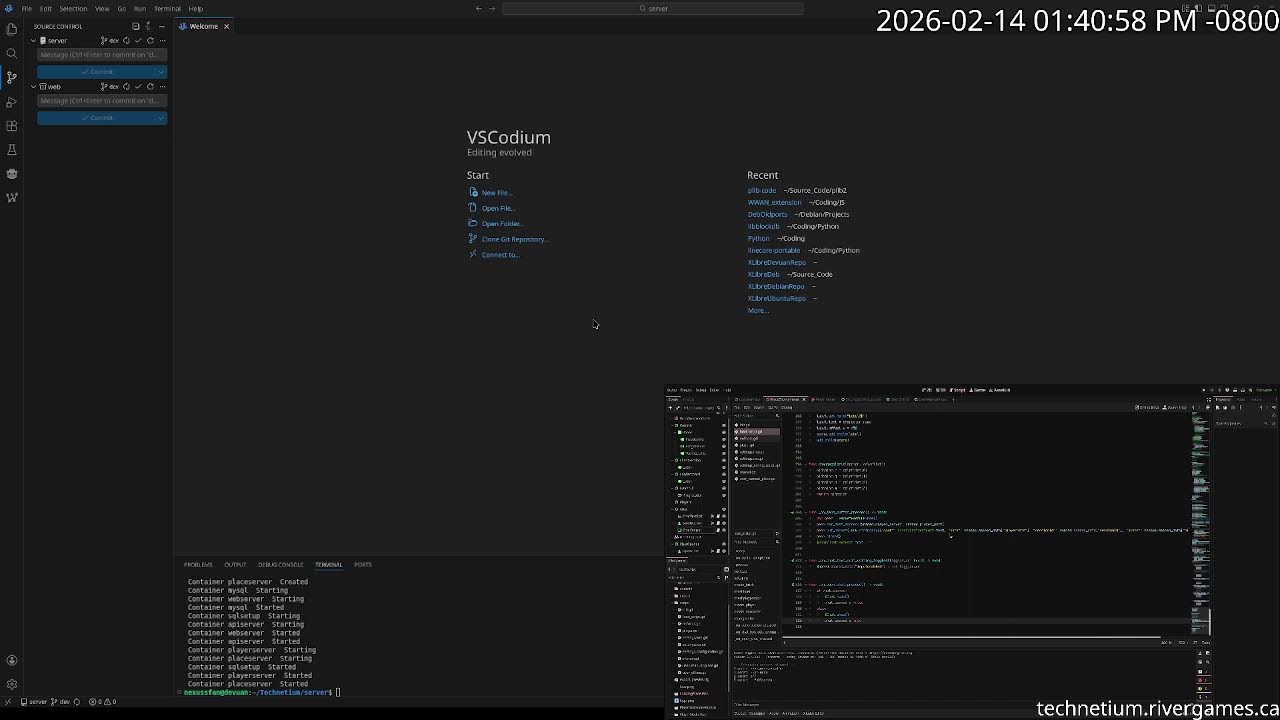Open the Run menu

pos(140,9)
